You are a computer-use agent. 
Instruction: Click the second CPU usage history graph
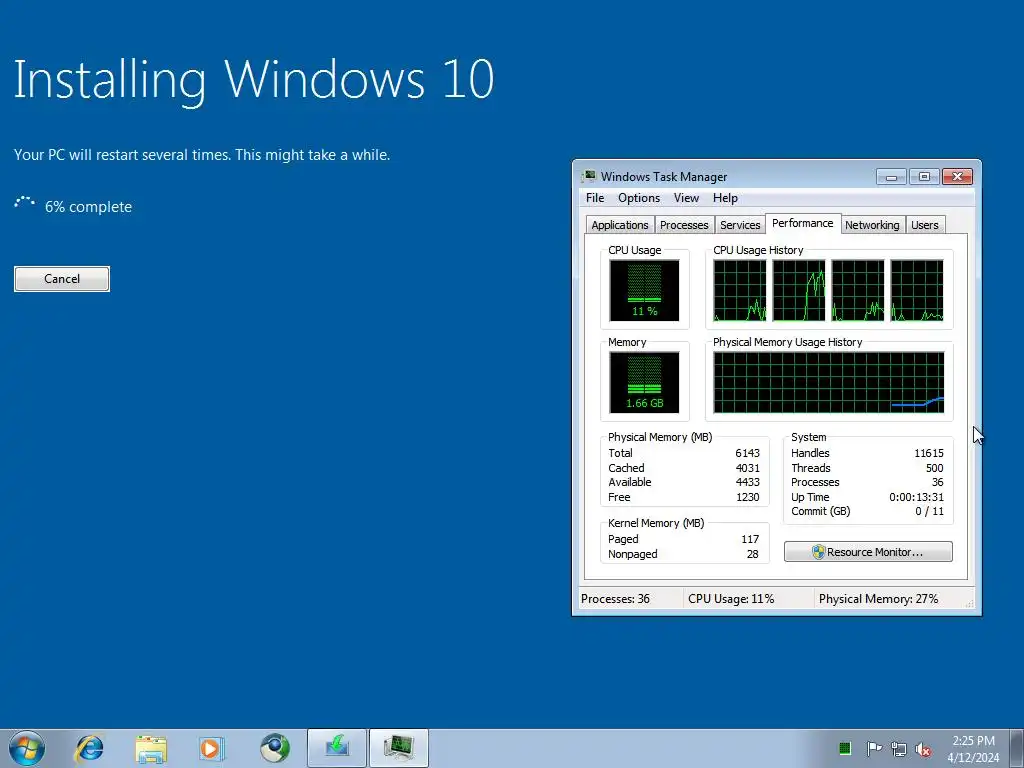pyautogui.click(x=799, y=291)
